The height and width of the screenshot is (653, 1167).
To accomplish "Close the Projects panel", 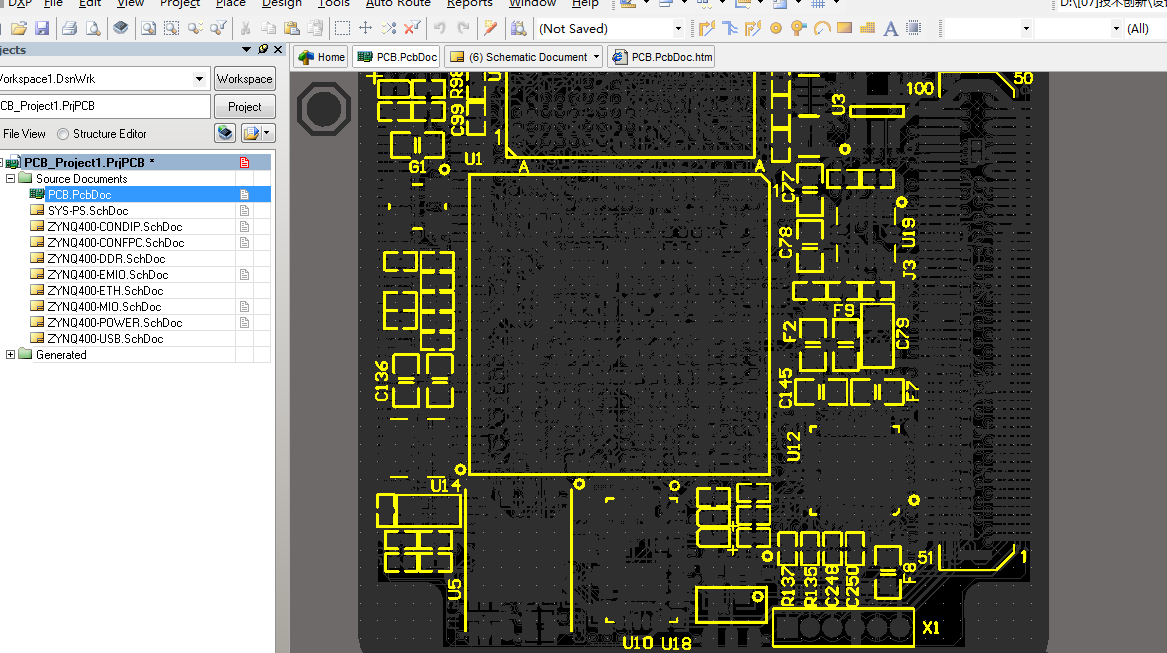I will (278, 49).
